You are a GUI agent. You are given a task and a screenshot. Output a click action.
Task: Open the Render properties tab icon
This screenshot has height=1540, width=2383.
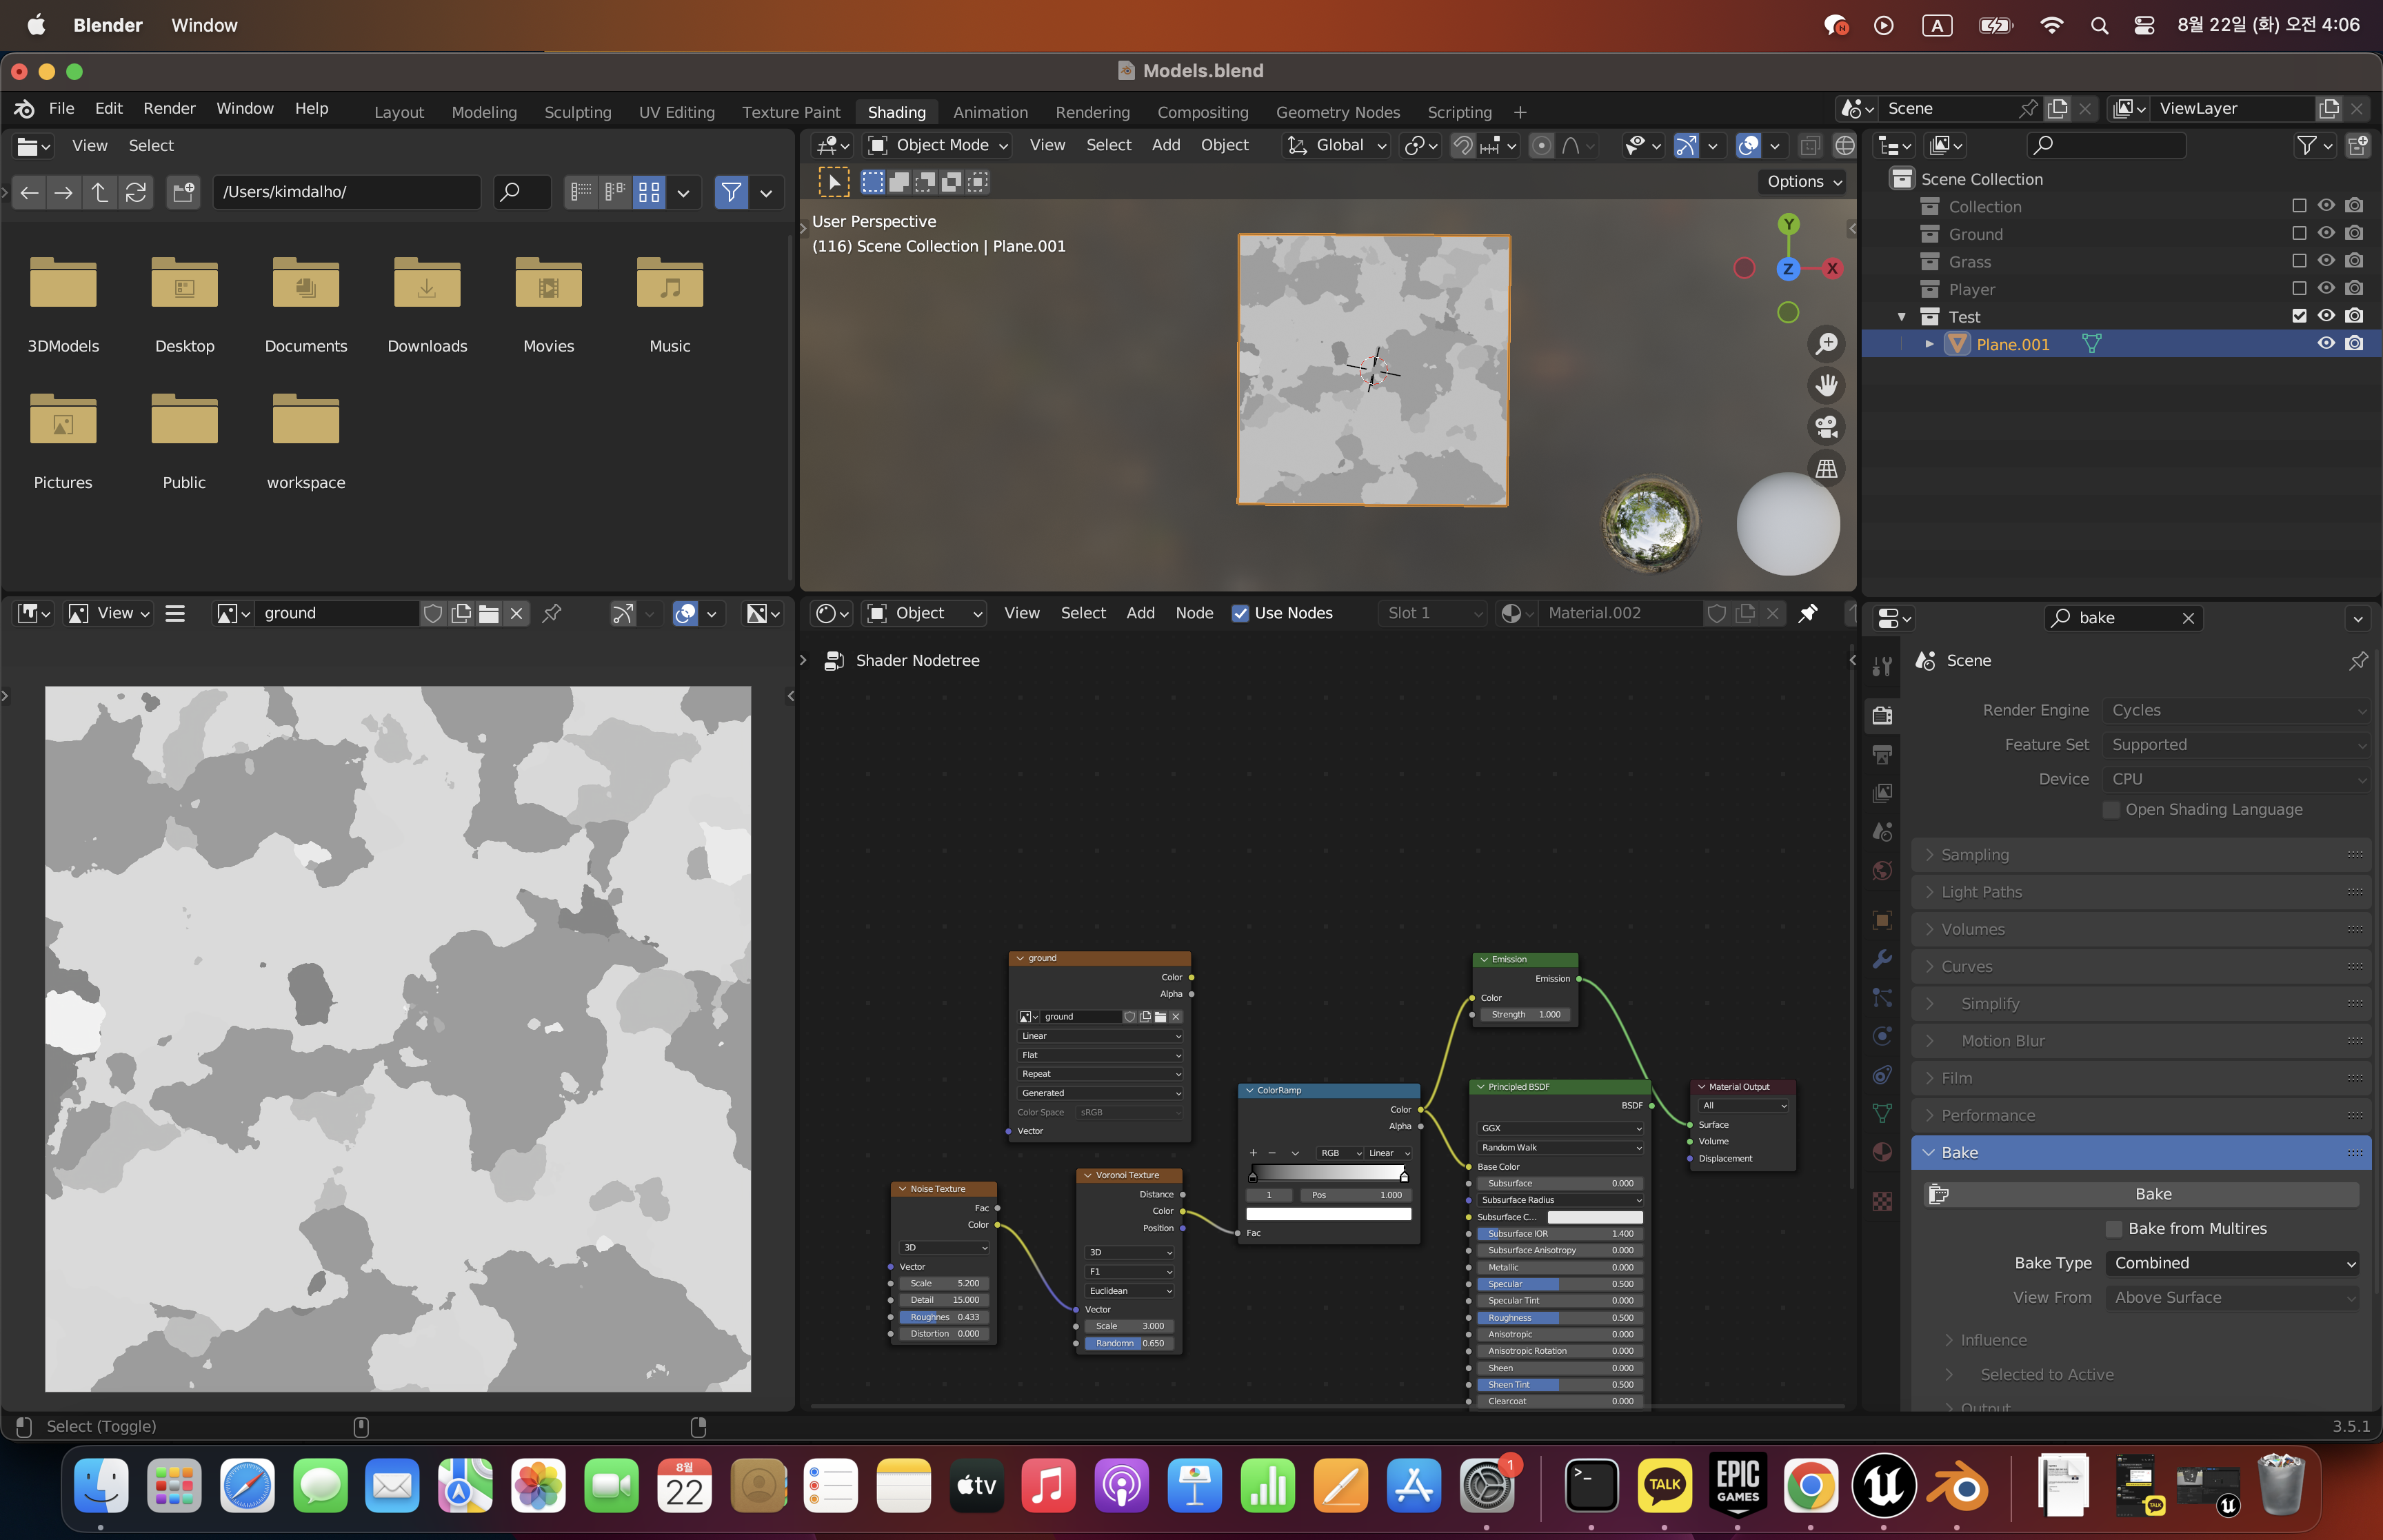click(x=1882, y=715)
